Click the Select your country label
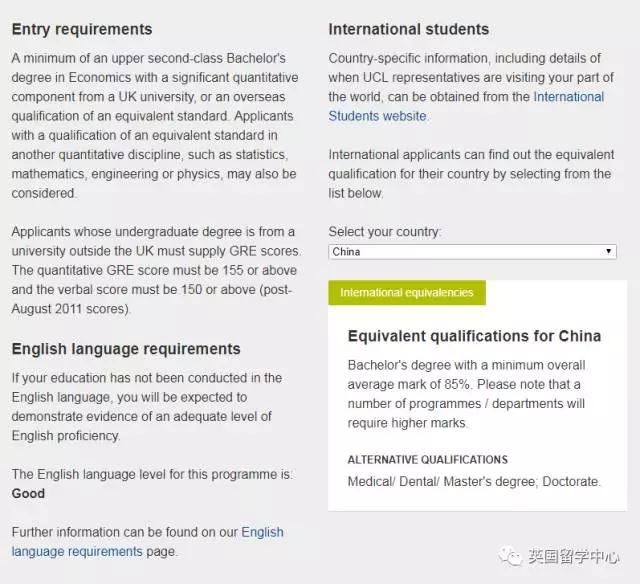The width and height of the screenshot is (640, 584). click(385, 232)
